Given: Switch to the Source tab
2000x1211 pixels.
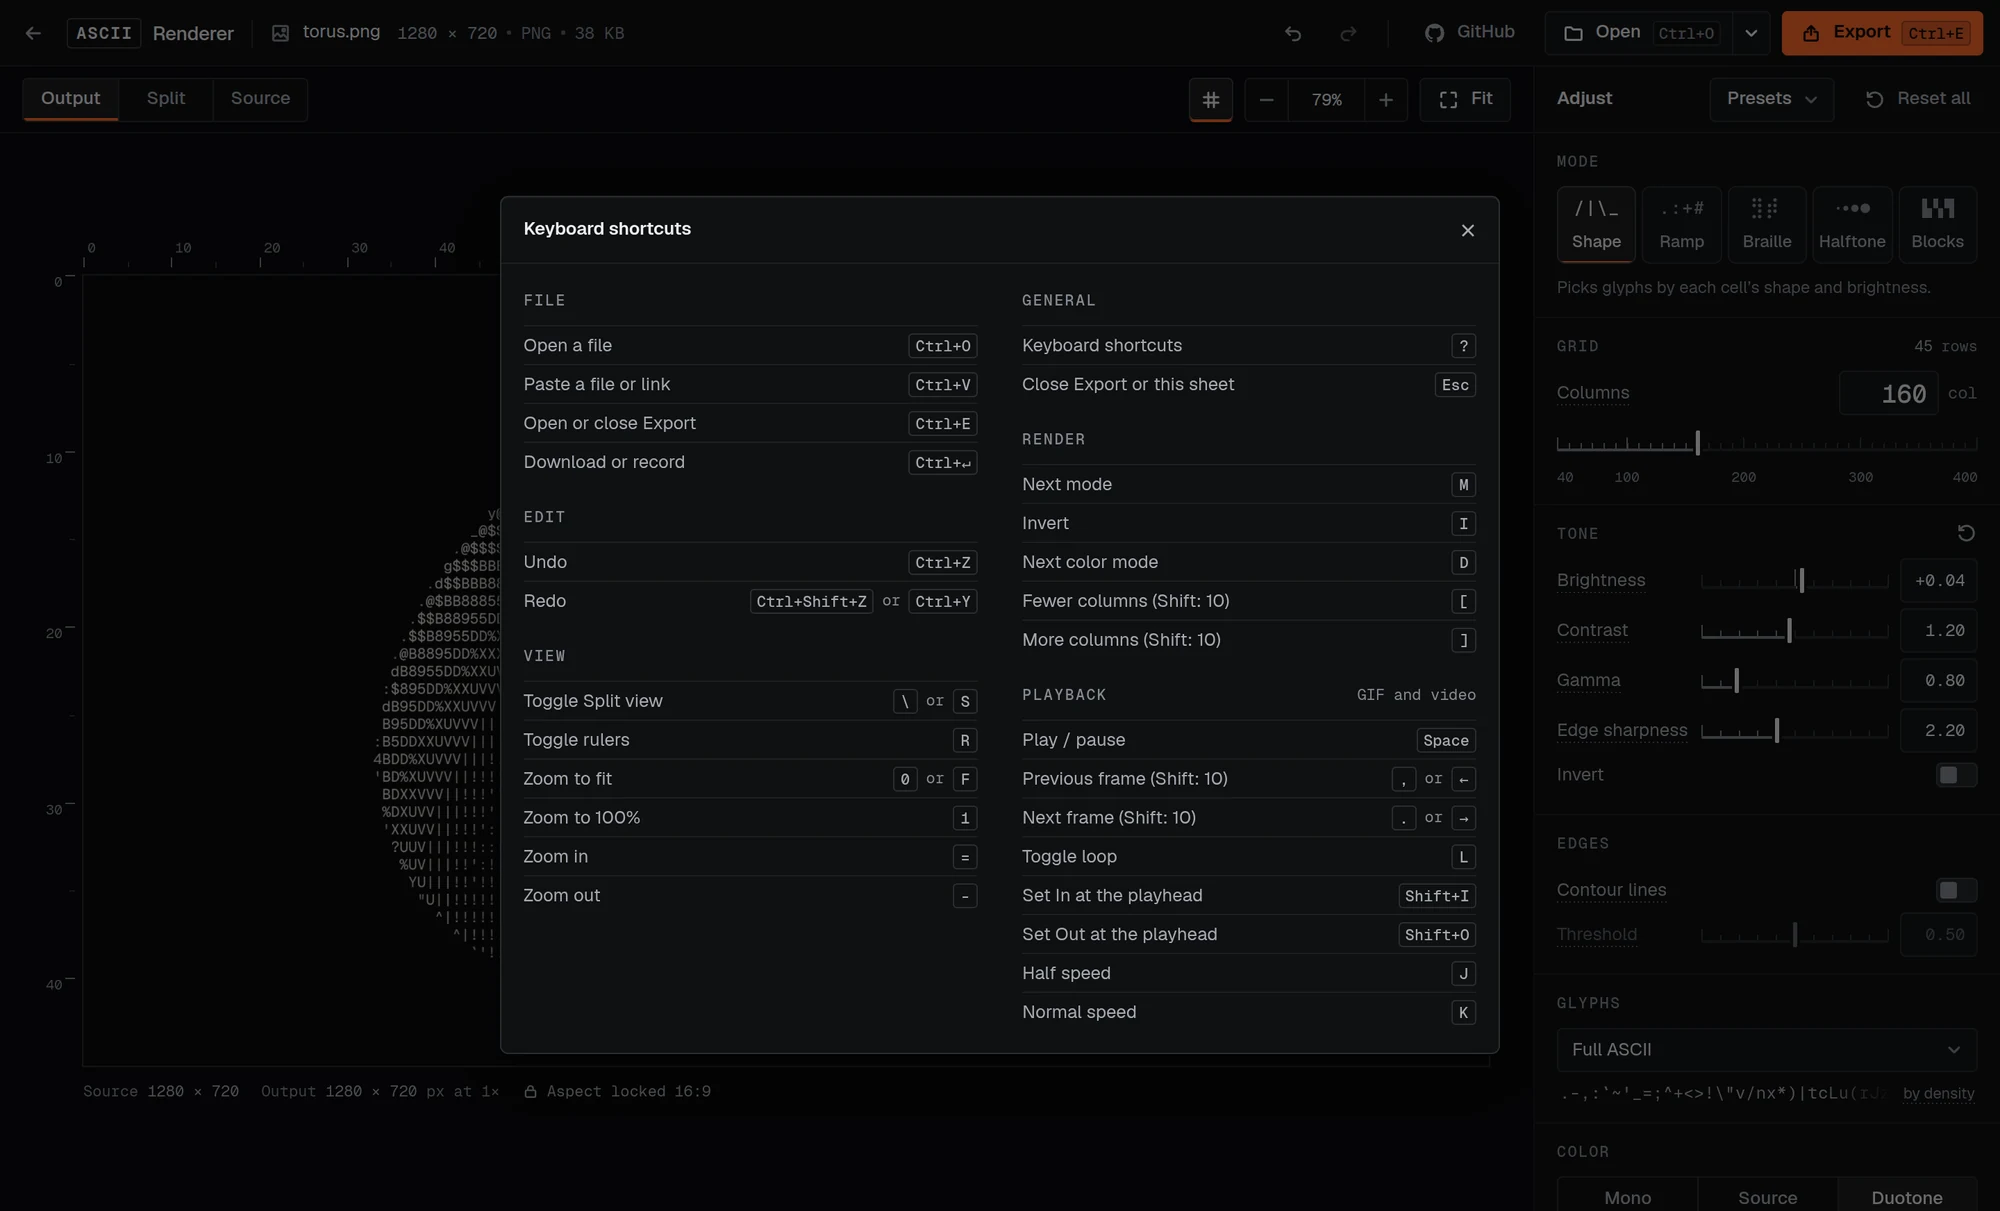Looking at the screenshot, I should (x=260, y=99).
